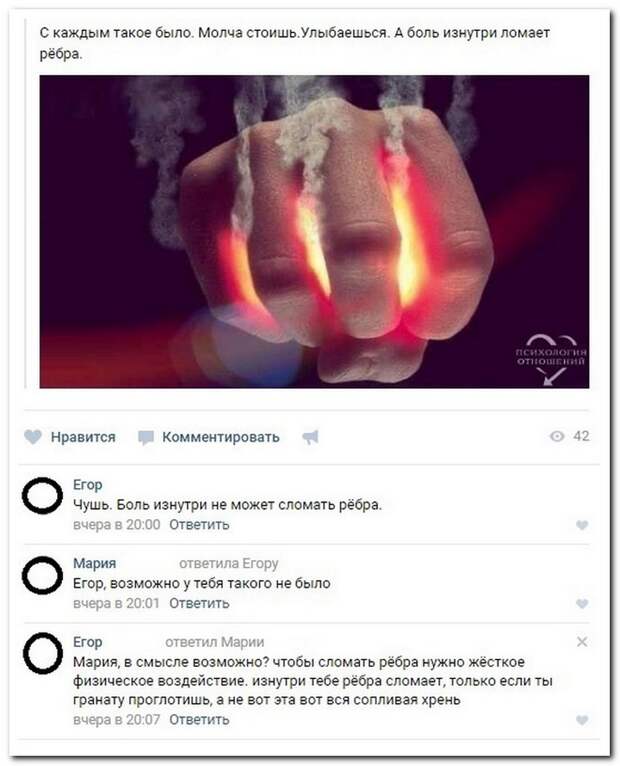The width and height of the screenshot is (620, 766).
Task: Open Мария's profile name link
Action: click(x=95, y=563)
